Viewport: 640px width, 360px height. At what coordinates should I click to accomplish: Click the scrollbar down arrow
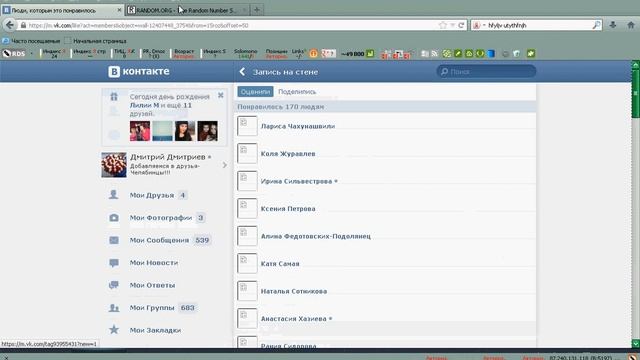coord(636,344)
